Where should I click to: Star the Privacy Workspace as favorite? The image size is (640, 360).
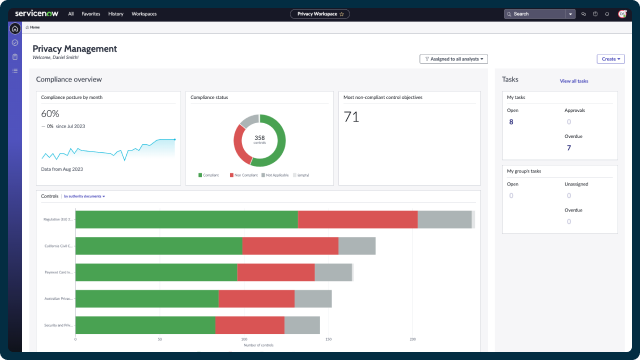click(342, 14)
